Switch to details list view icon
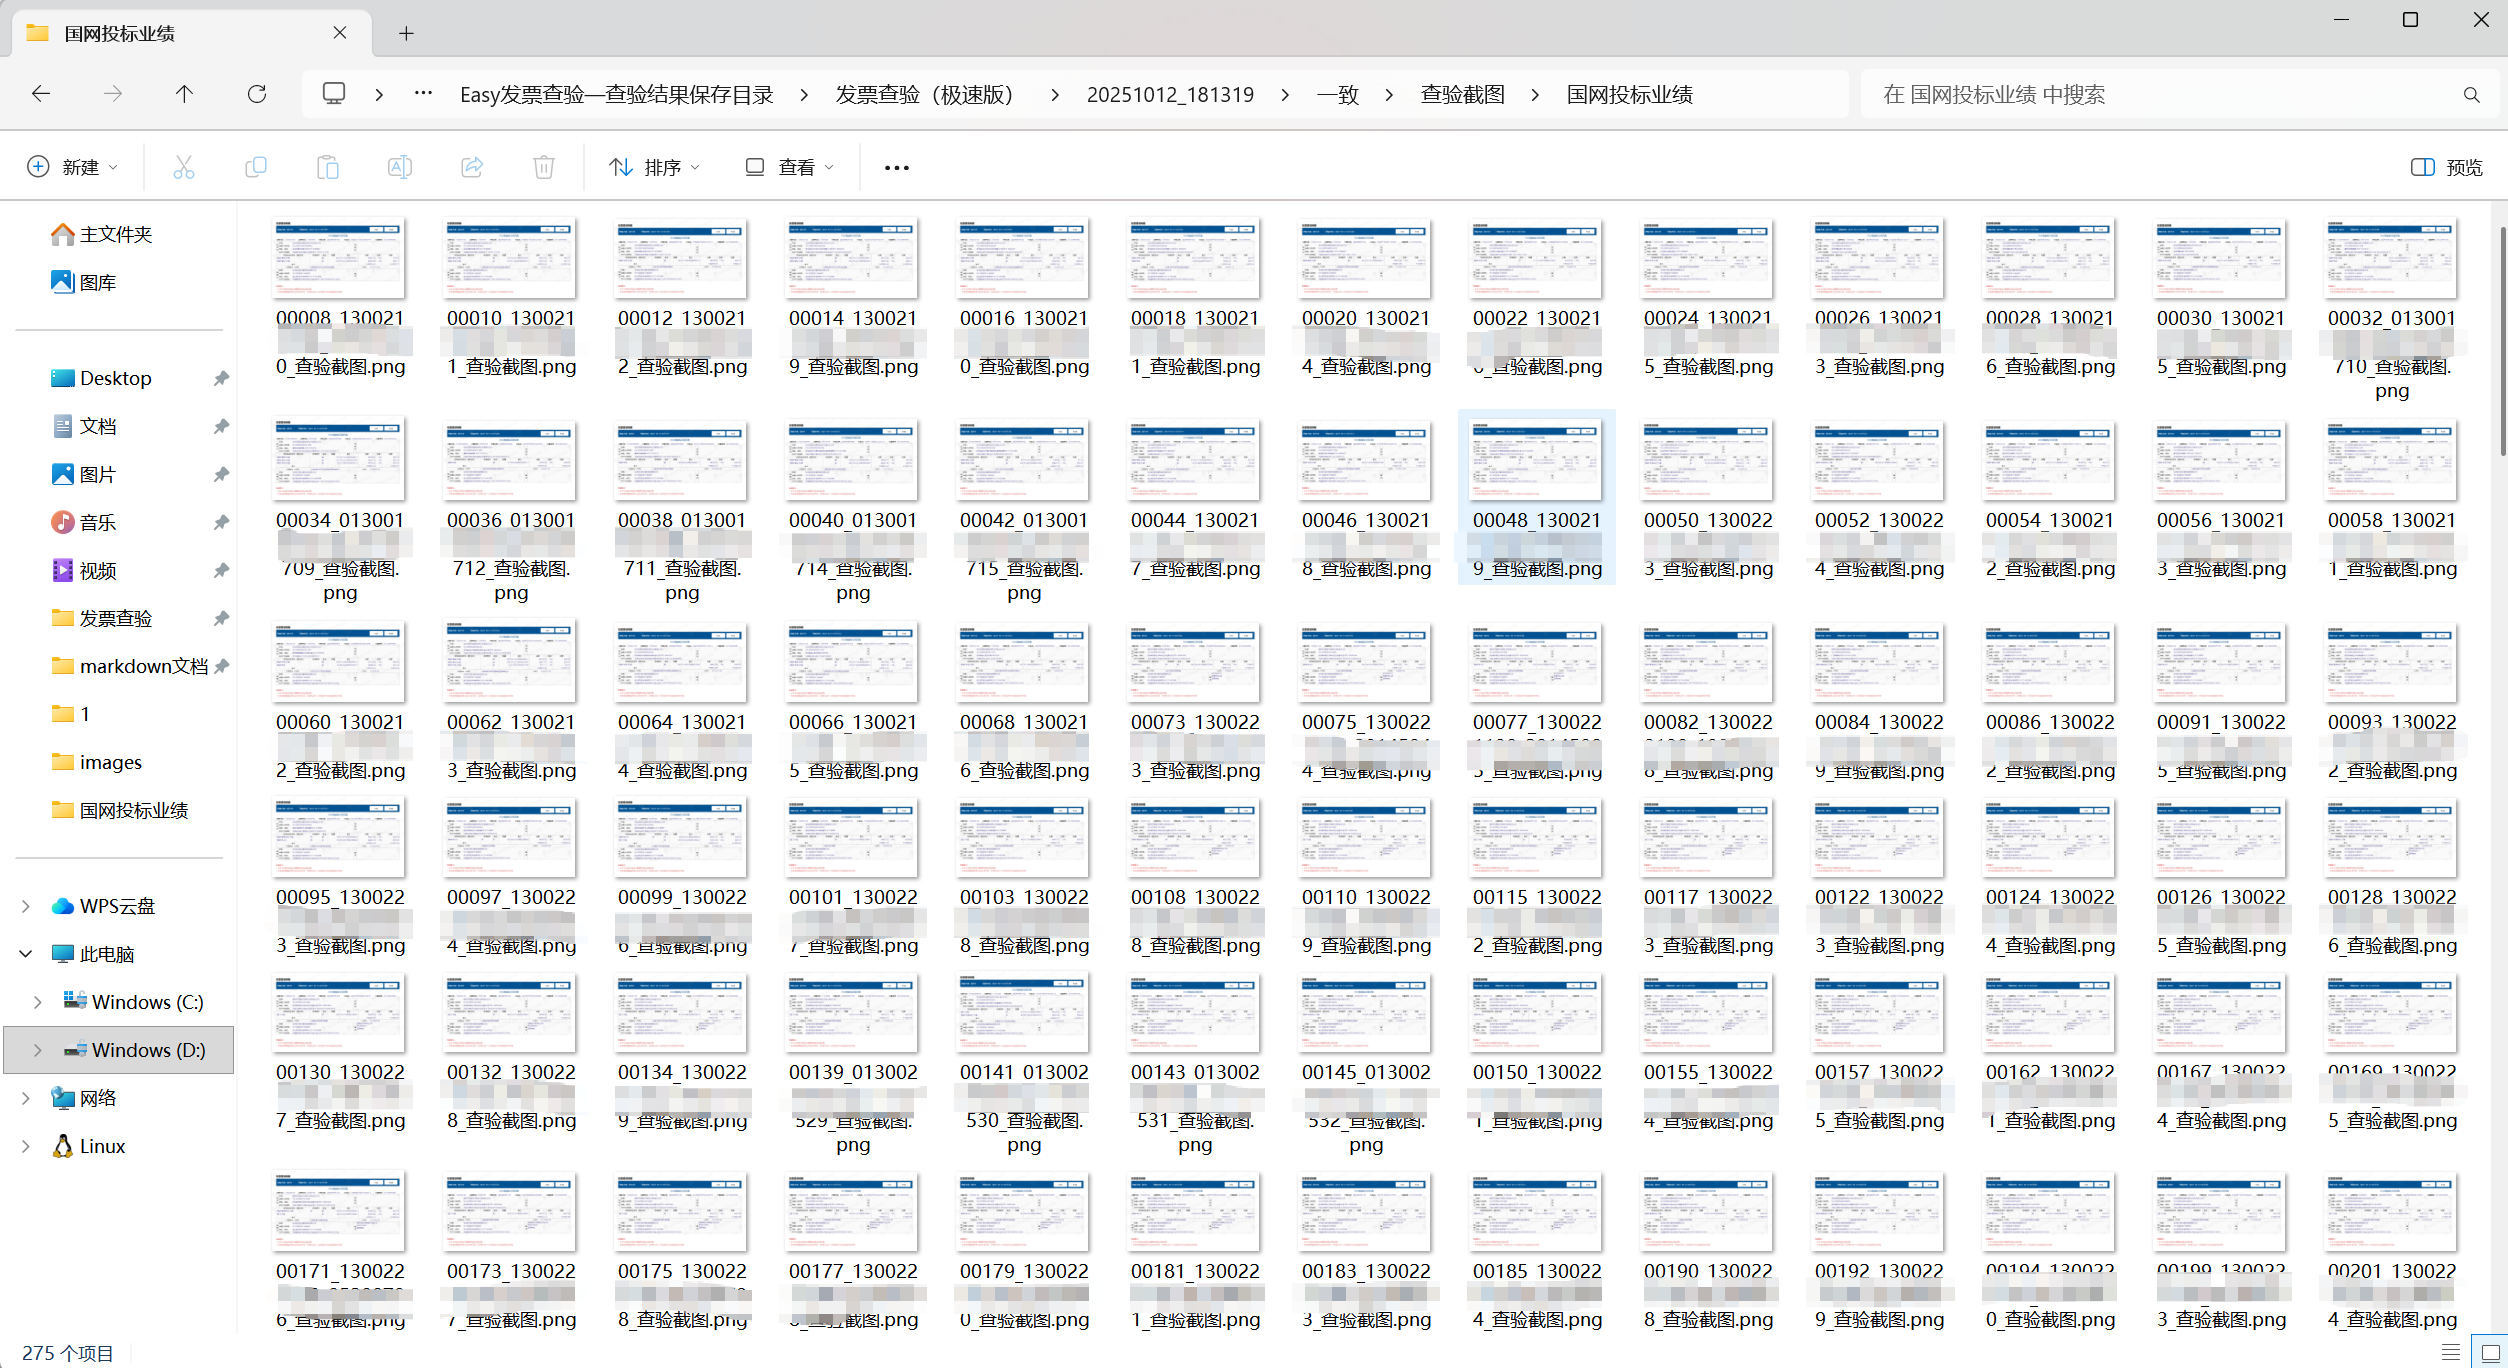Image resolution: width=2508 pixels, height=1368 pixels. coord(2450,1352)
